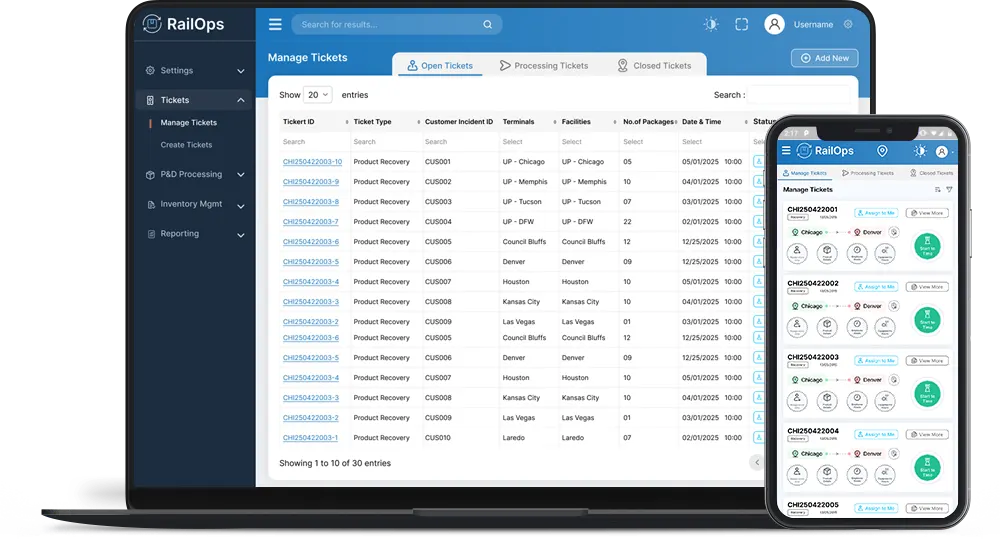Click the hamburger menu icon in desktop header
The height and width of the screenshot is (539, 1000).
coord(275,24)
